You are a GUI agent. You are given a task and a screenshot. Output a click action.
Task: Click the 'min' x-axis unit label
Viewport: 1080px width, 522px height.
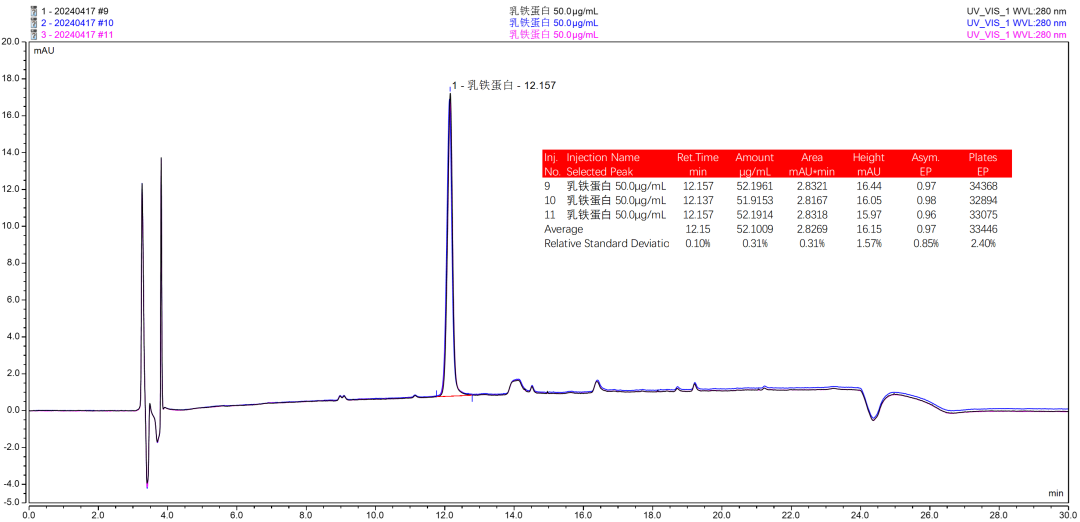pyautogui.click(x=1055, y=493)
